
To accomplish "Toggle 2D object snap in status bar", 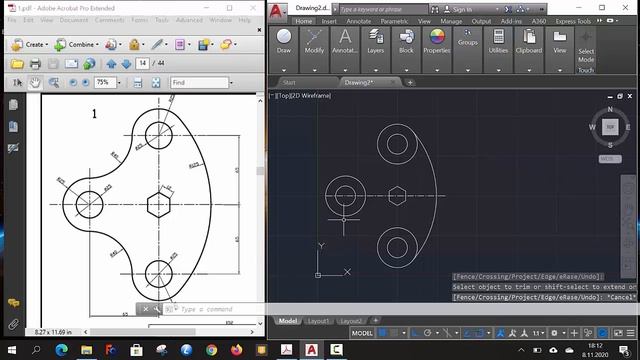I will click(479, 333).
